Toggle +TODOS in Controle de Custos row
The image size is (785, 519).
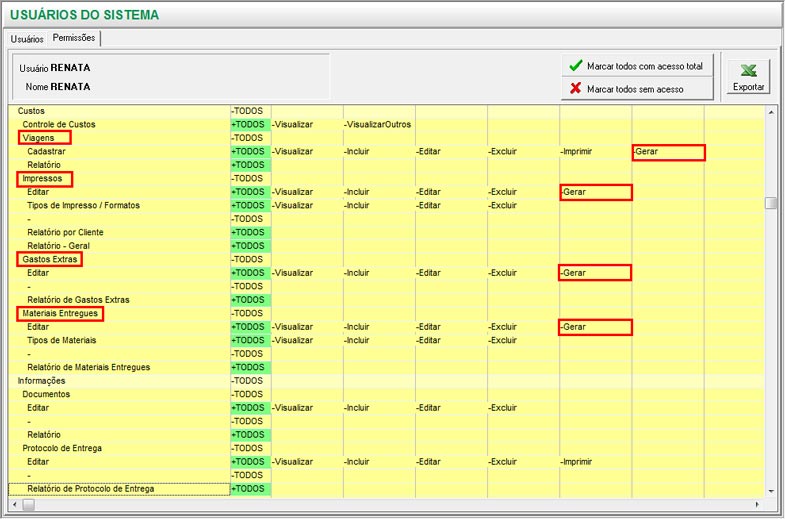[x=250, y=125]
